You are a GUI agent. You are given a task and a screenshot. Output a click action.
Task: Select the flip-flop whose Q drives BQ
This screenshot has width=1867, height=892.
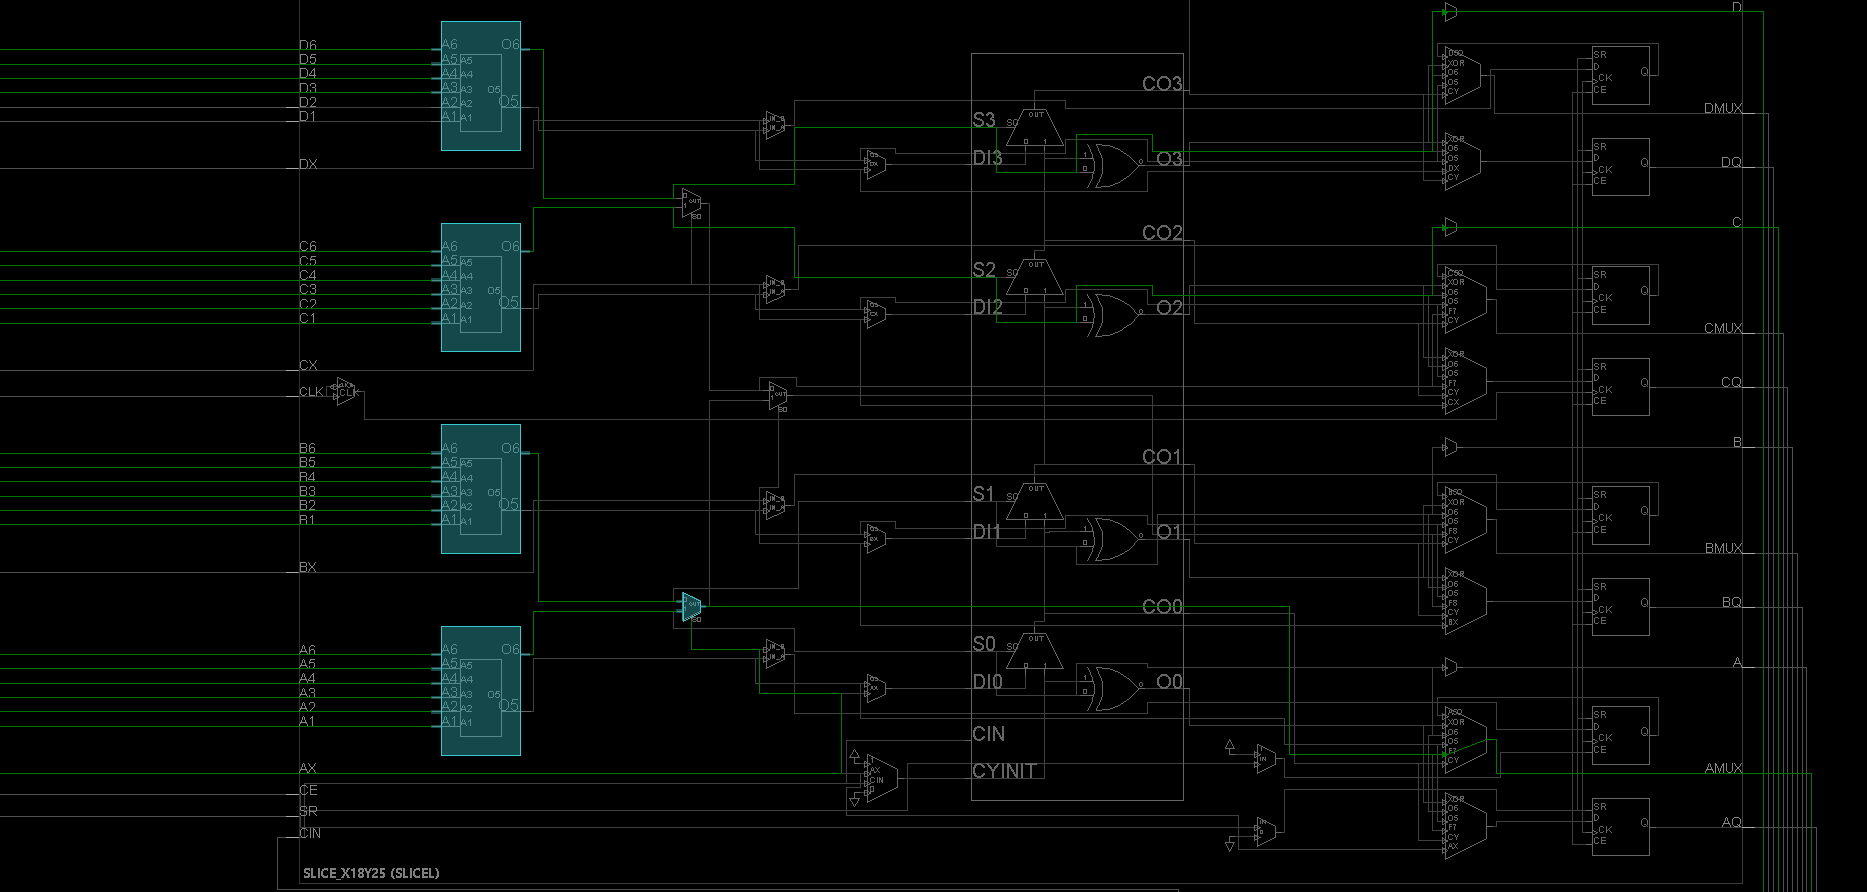tap(1621, 607)
